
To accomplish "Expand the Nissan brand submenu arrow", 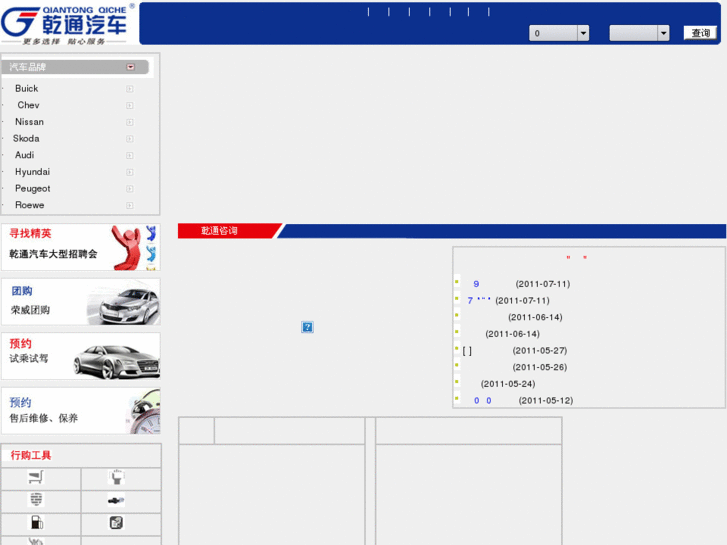I will point(130,122).
